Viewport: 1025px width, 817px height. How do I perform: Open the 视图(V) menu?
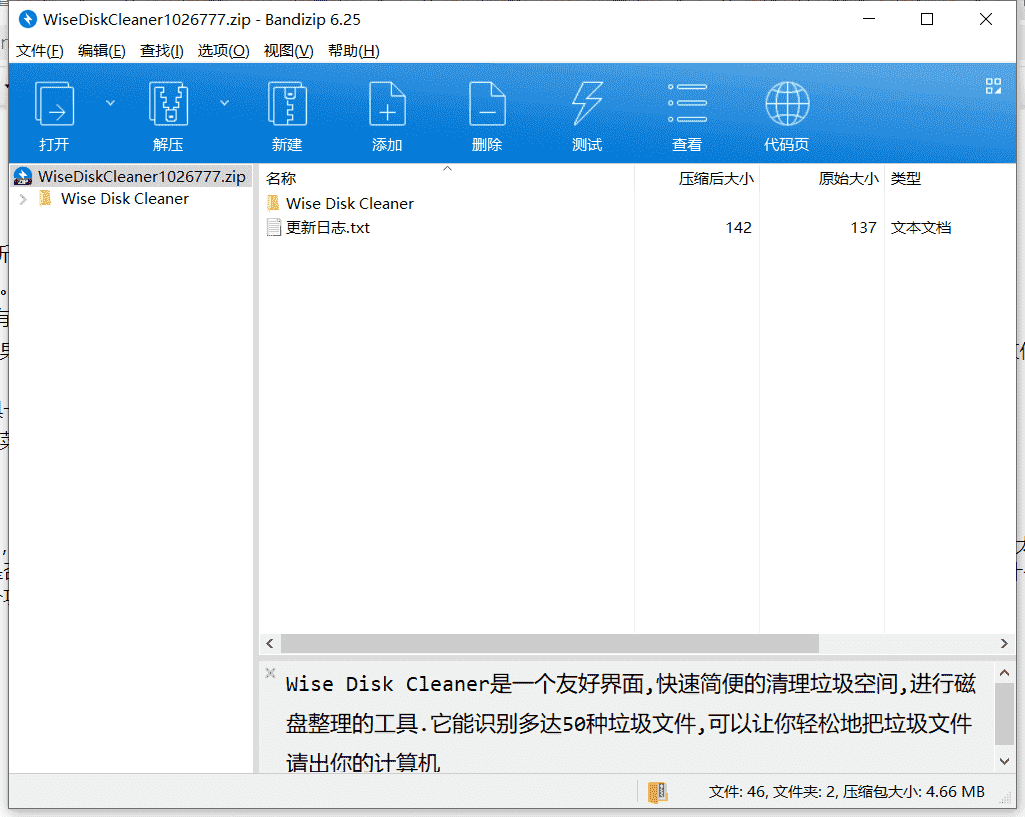[x=288, y=50]
